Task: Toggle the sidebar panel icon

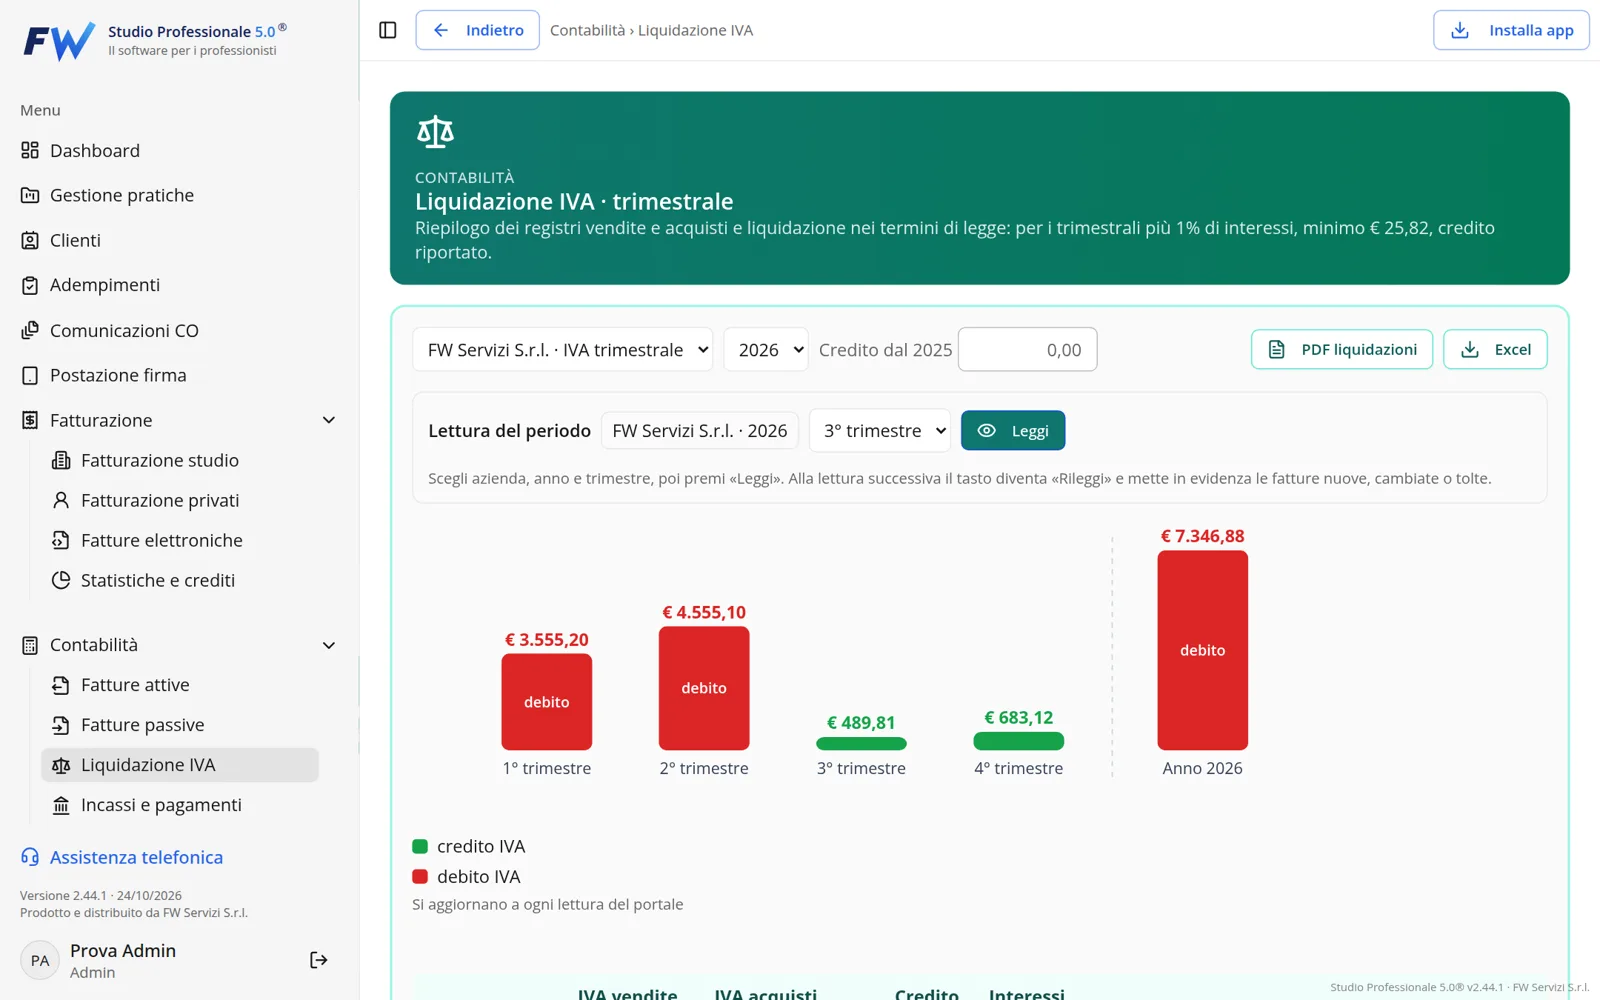Action: (x=388, y=30)
